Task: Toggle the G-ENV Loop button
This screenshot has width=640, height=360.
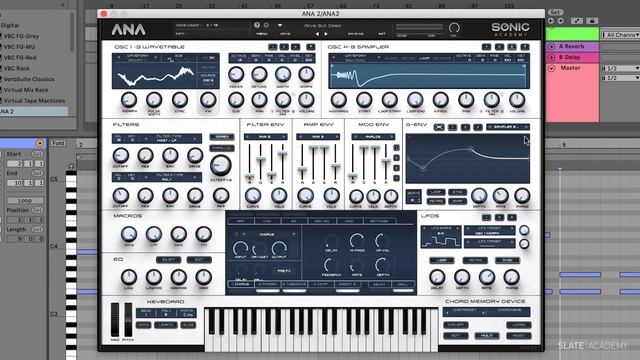Action: coord(436,192)
